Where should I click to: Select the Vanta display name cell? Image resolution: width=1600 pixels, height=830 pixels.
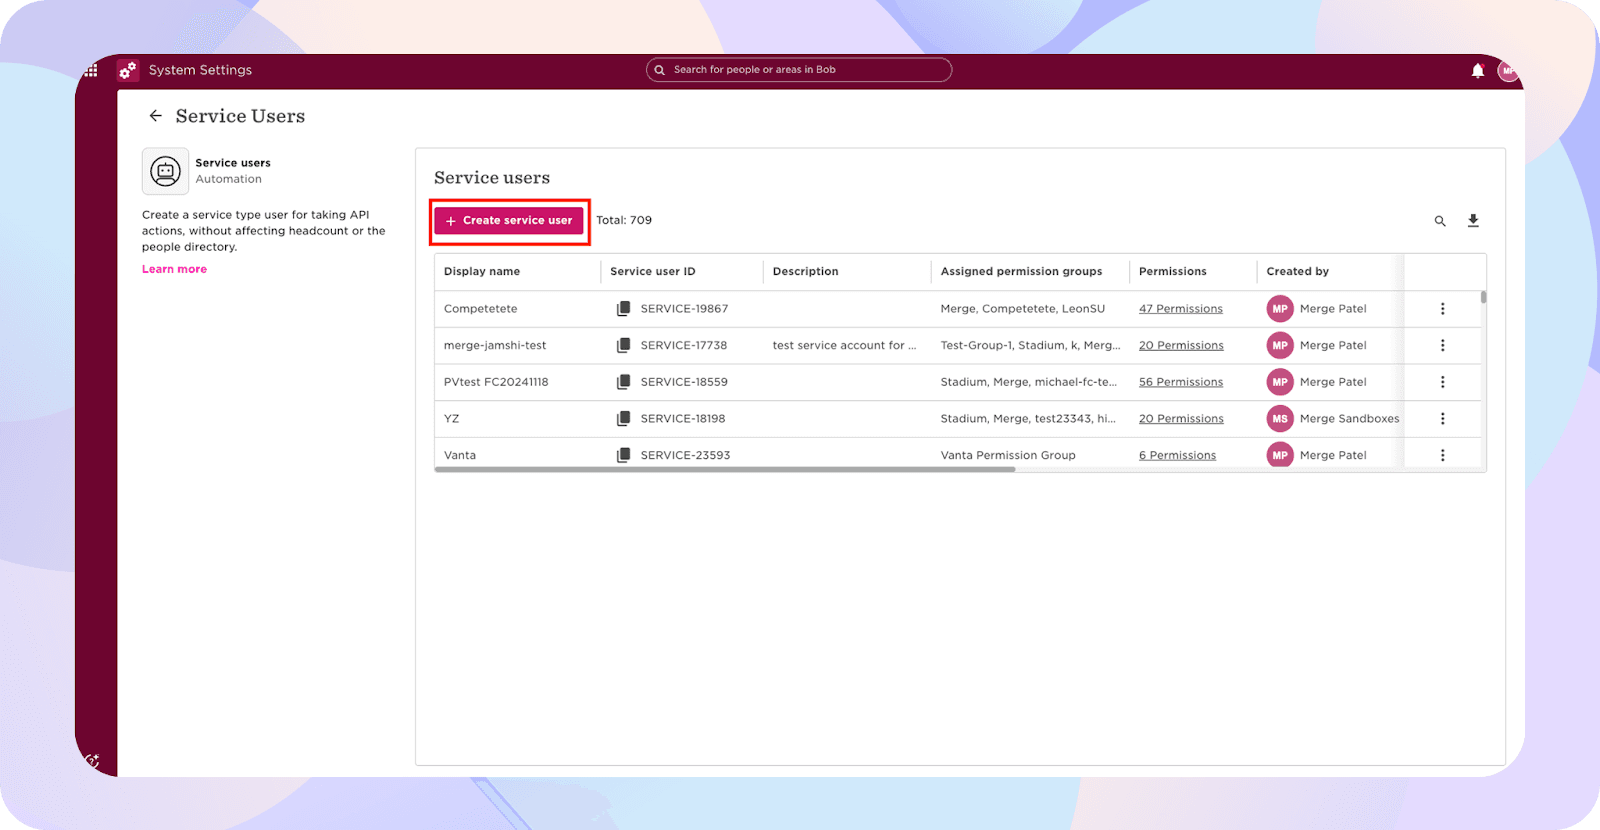pyautogui.click(x=460, y=455)
